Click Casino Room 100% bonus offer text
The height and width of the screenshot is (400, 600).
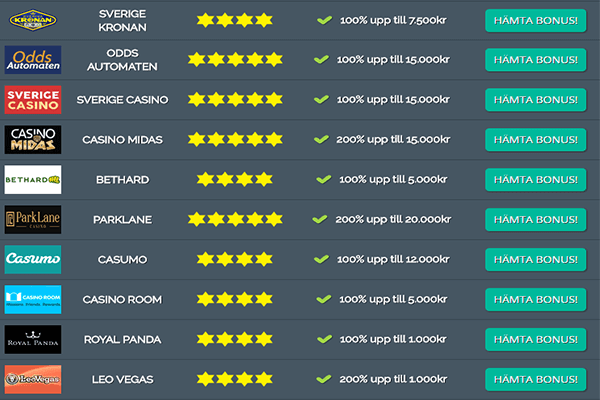(392, 300)
